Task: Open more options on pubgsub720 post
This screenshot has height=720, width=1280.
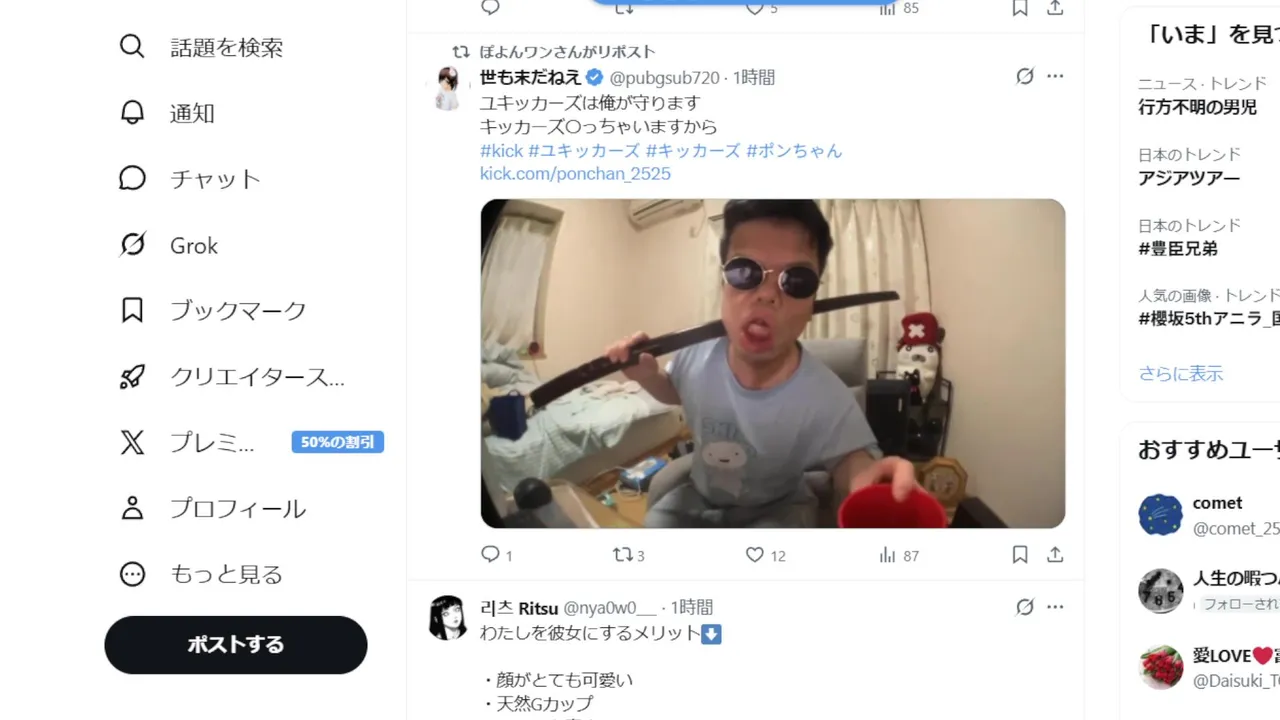Action: click(x=1055, y=77)
